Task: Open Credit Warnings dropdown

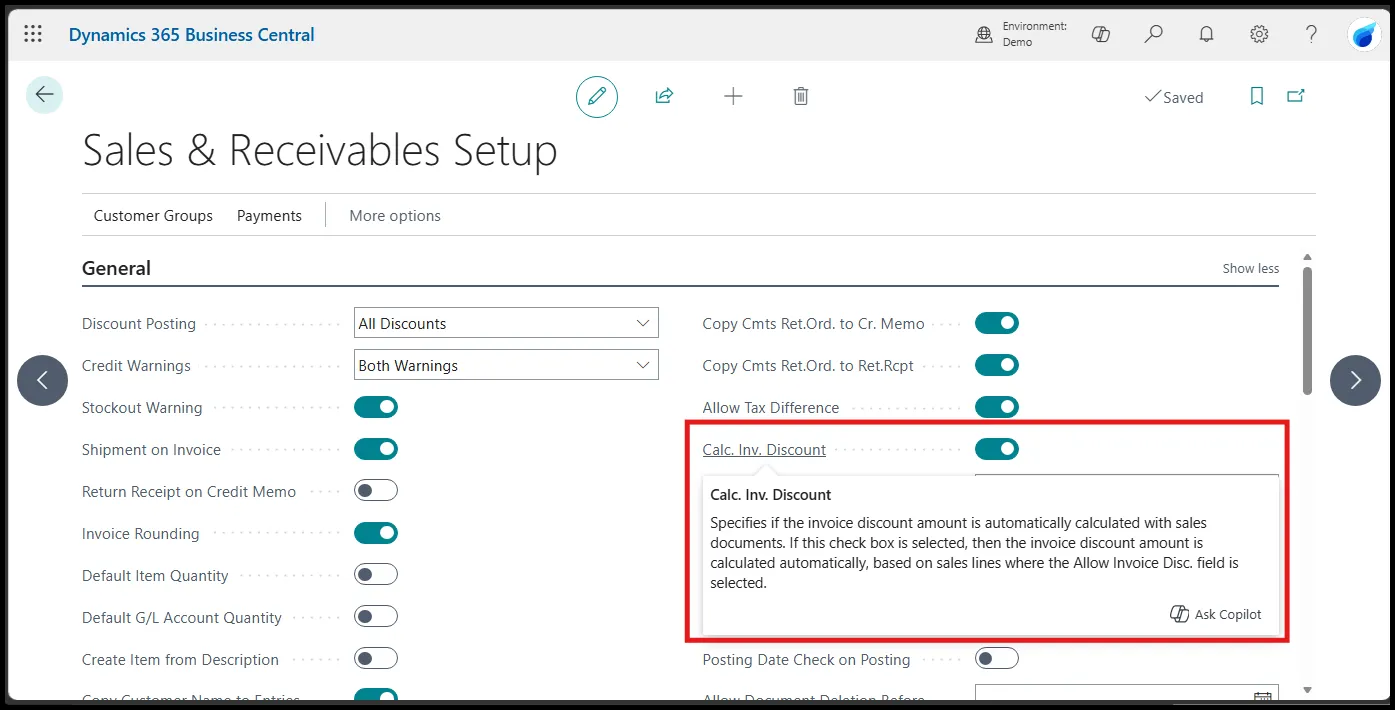Action: [506, 365]
